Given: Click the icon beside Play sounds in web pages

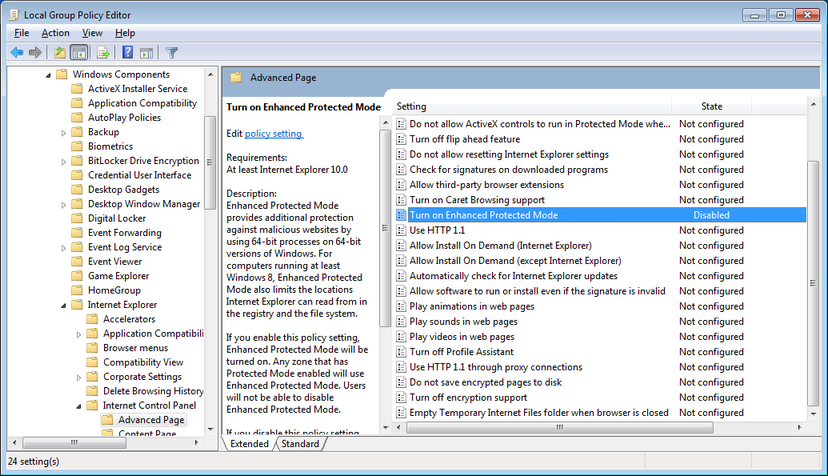Looking at the screenshot, I should 401,321.
